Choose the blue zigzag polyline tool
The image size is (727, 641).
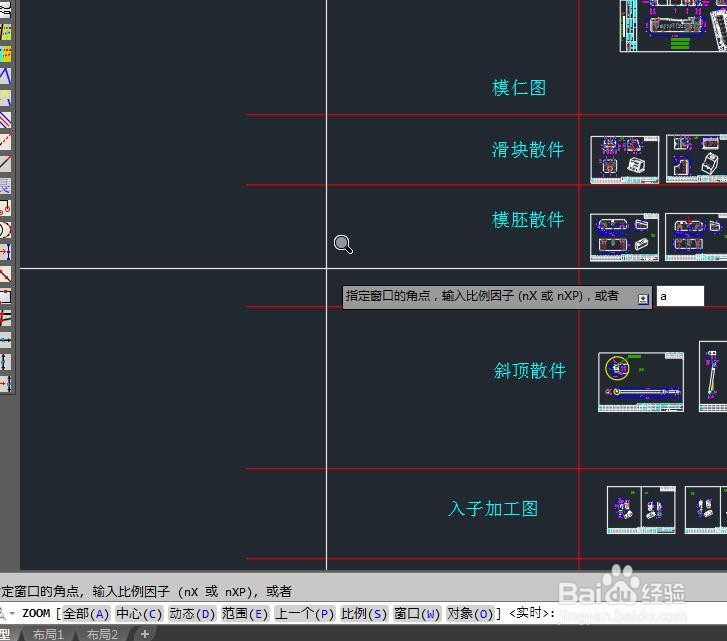pos(5,76)
